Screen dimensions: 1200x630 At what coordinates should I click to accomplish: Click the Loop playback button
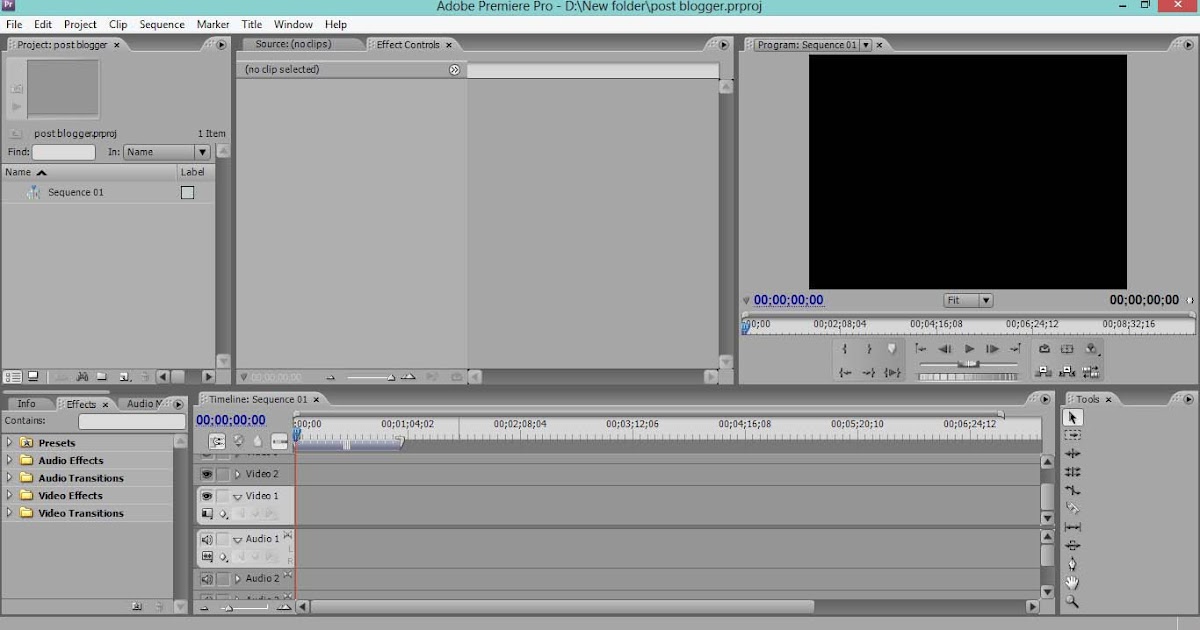892,372
